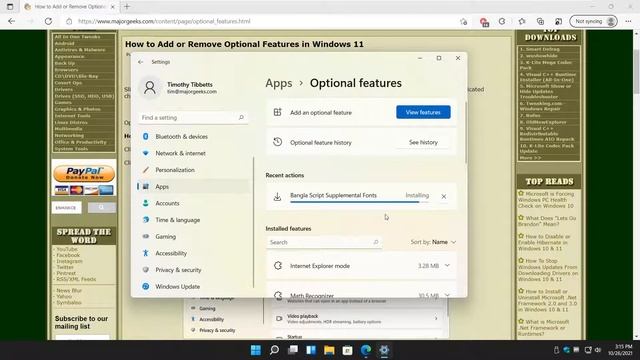Cancel Bangla Script Supplemental Fonts installation
The image size is (640, 360).
click(x=444, y=197)
